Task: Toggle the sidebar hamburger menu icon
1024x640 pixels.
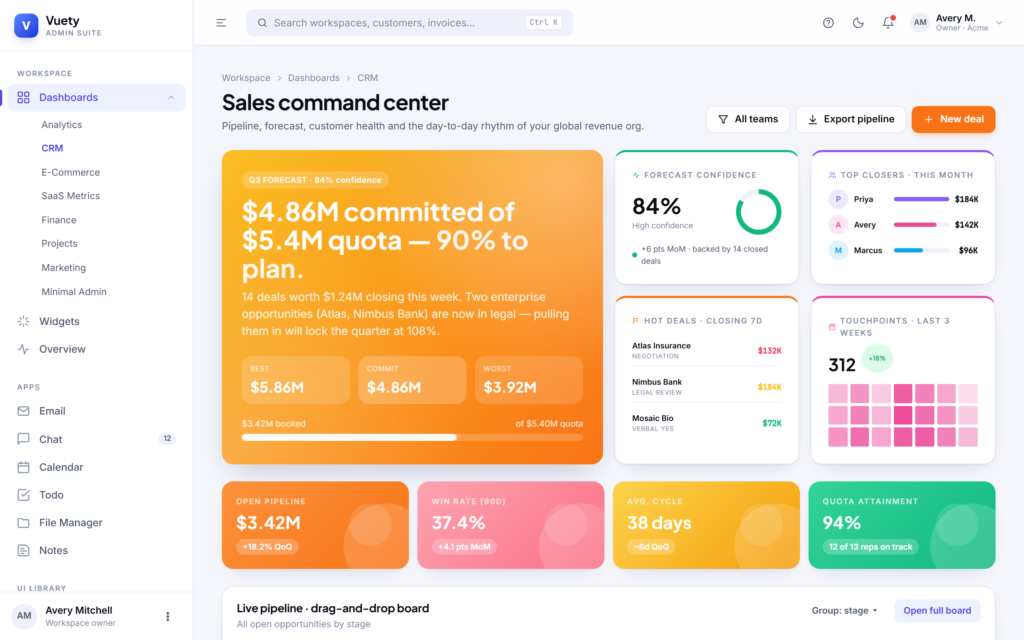Action: (x=221, y=23)
